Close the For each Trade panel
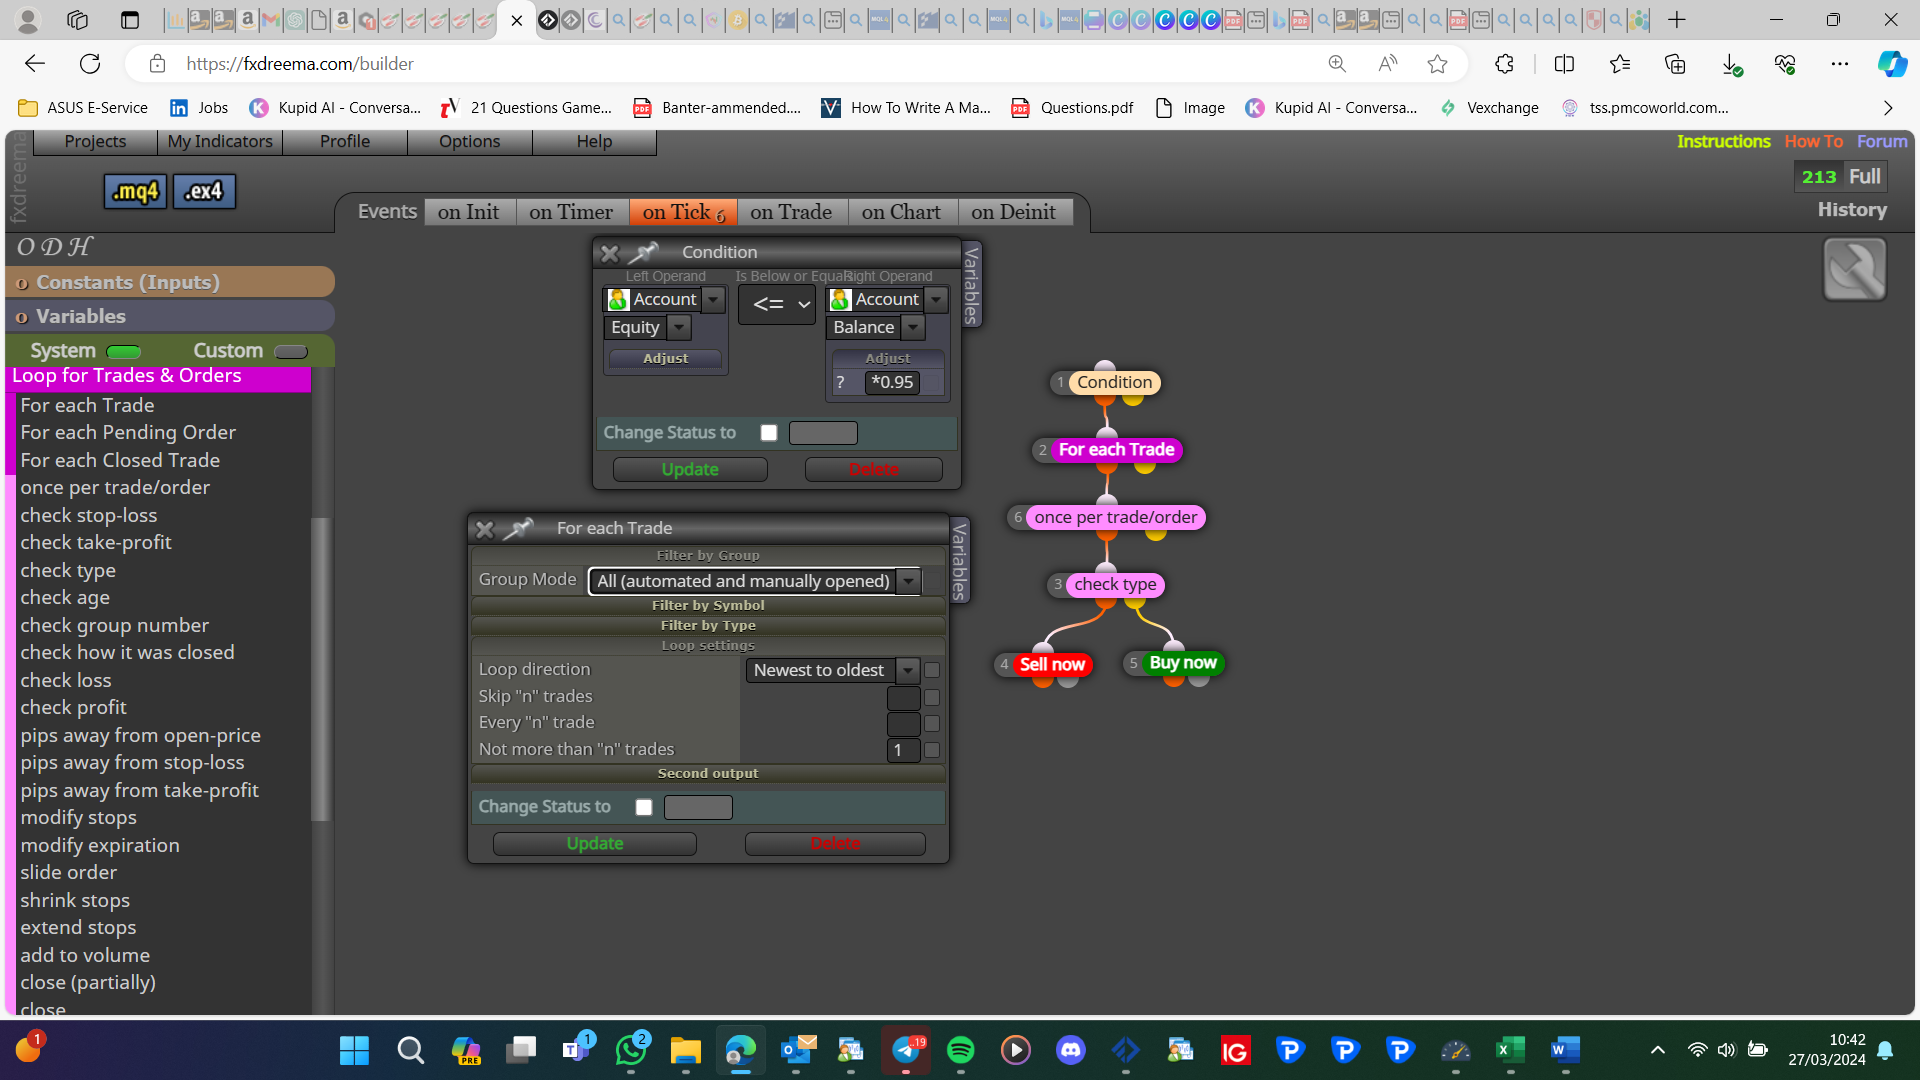1920x1080 pixels. coord(484,529)
